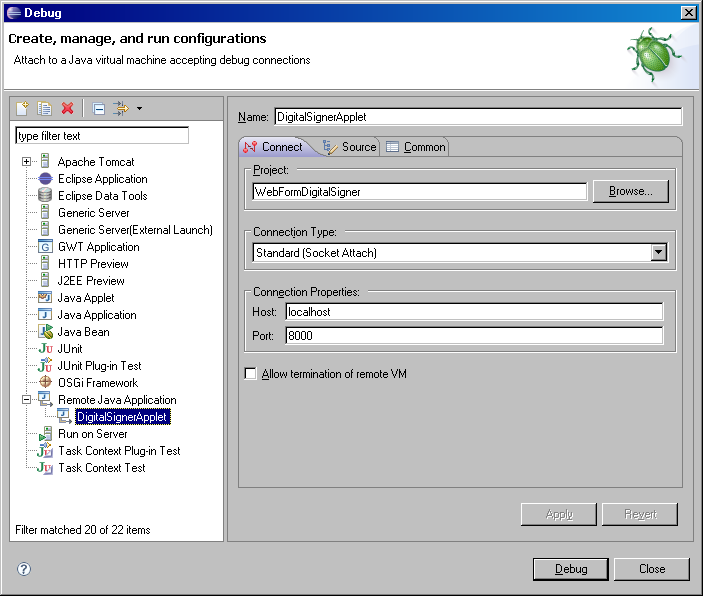Collapse the Remote Java Application node
This screenshot has height=596, width=703.
click(26, 400)
